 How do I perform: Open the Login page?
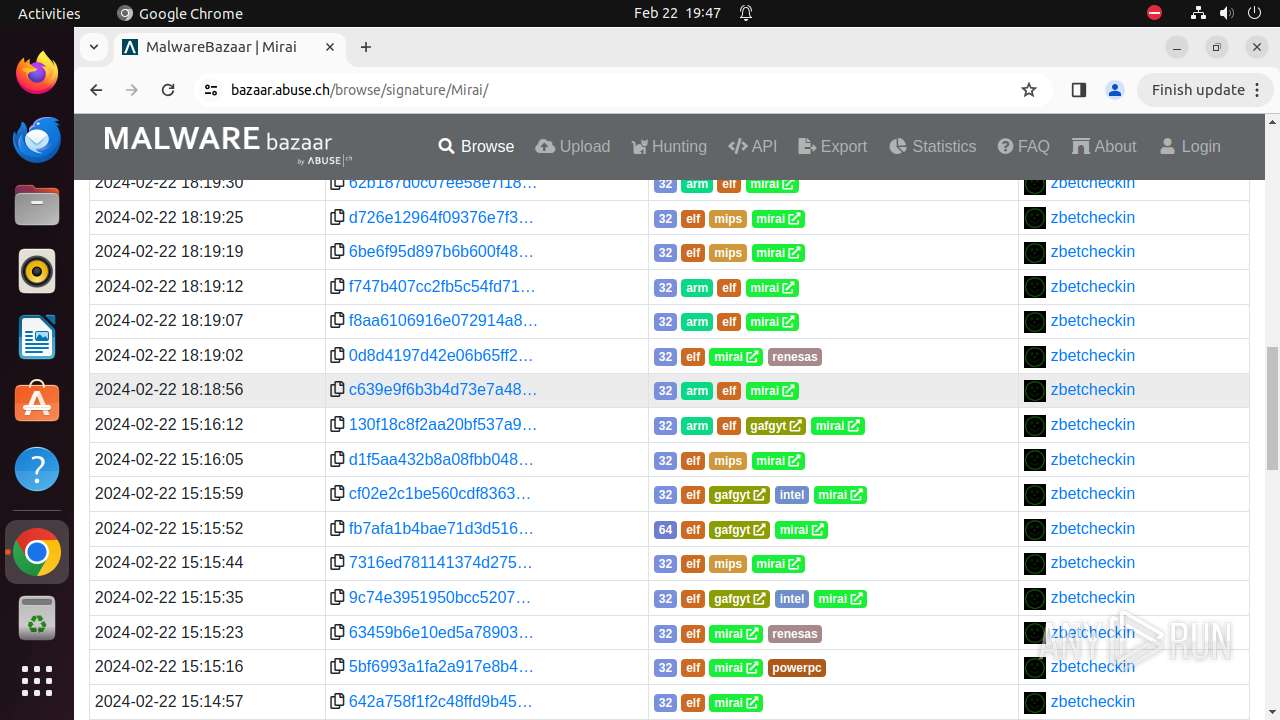[1190, 146]
